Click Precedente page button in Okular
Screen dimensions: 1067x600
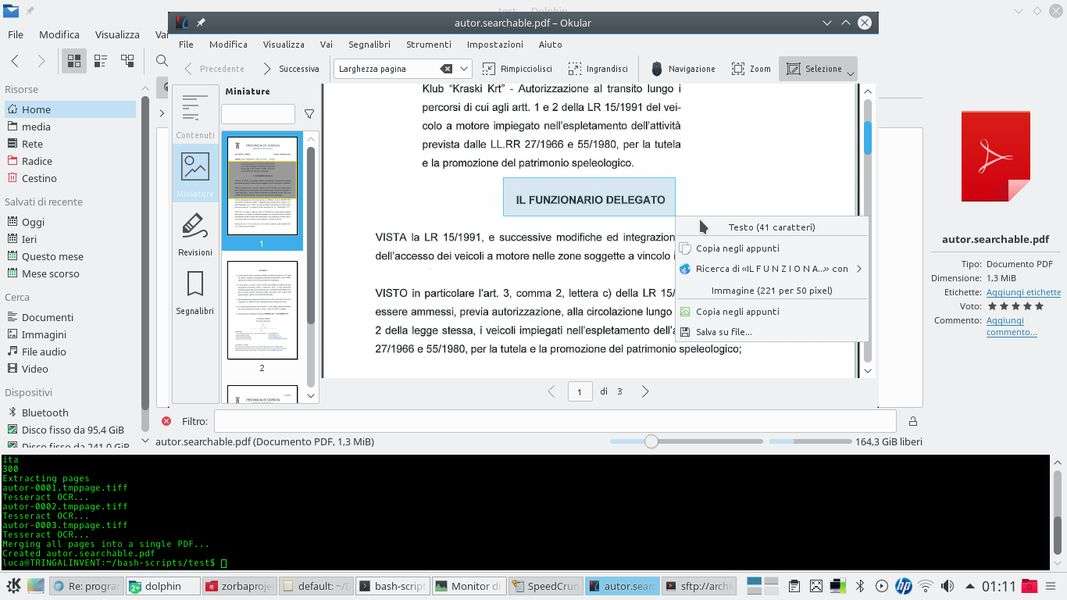click(214, 69)
